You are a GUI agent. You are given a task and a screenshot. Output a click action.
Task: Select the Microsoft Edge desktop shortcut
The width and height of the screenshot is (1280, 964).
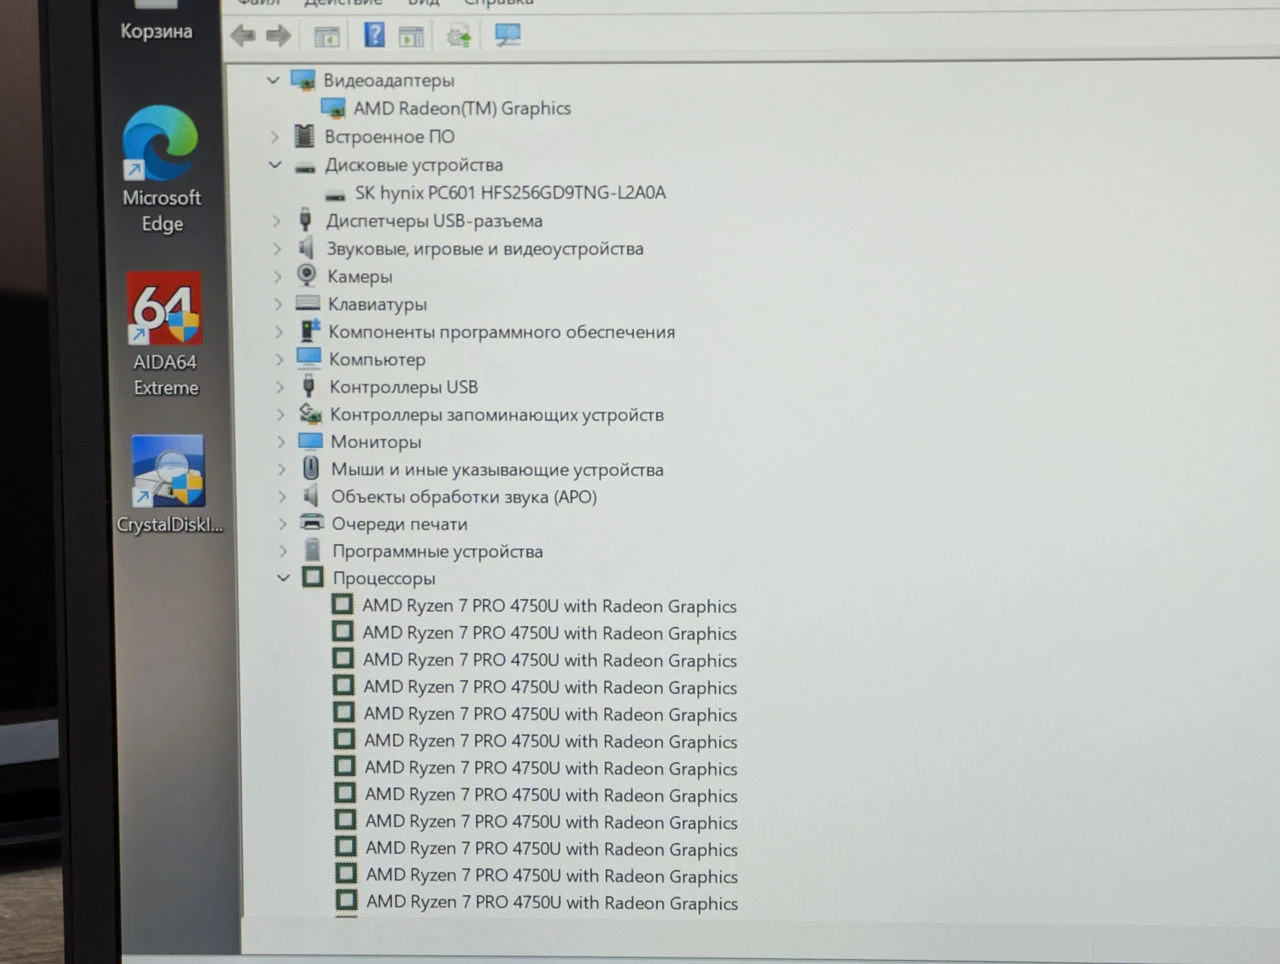[161, 169]
